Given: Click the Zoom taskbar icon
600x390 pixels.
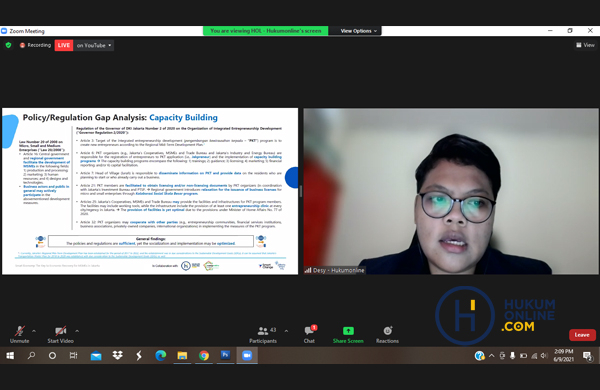Looking at the screenshot, I should 247,356.
